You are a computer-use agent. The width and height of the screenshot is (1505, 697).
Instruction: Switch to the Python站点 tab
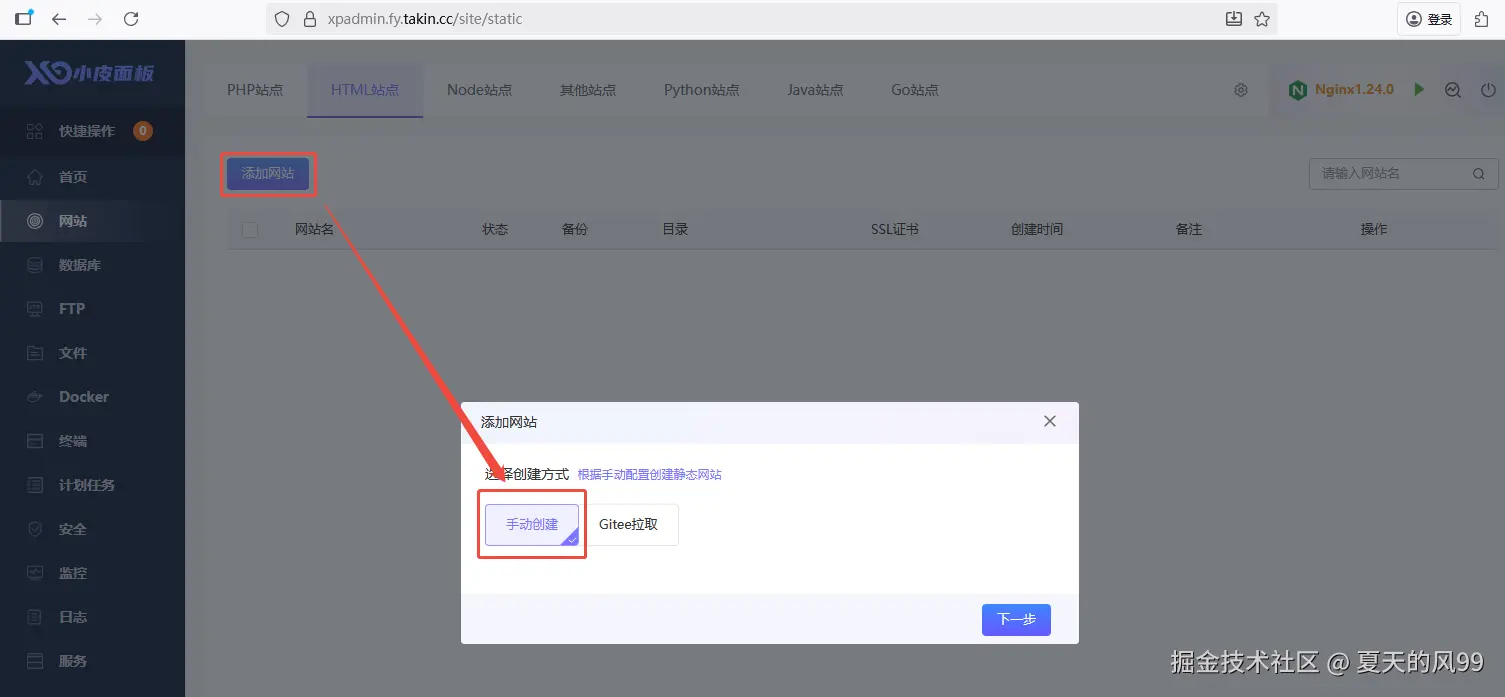tap(702, 90)
